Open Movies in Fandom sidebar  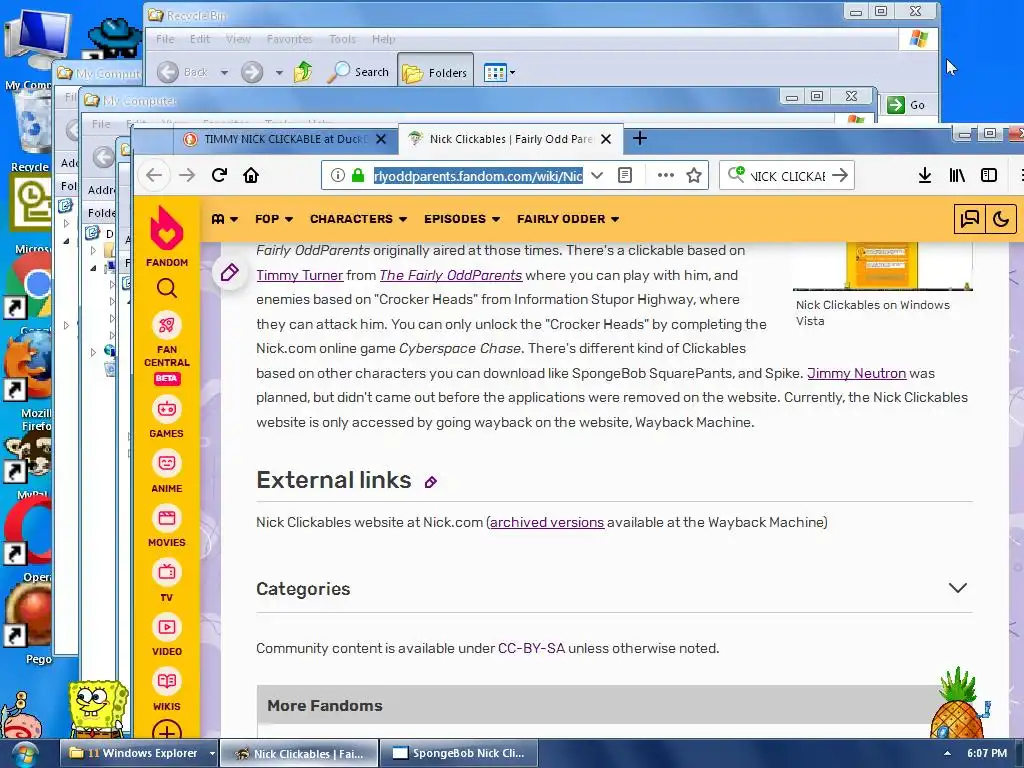click(x=167, y=526)
